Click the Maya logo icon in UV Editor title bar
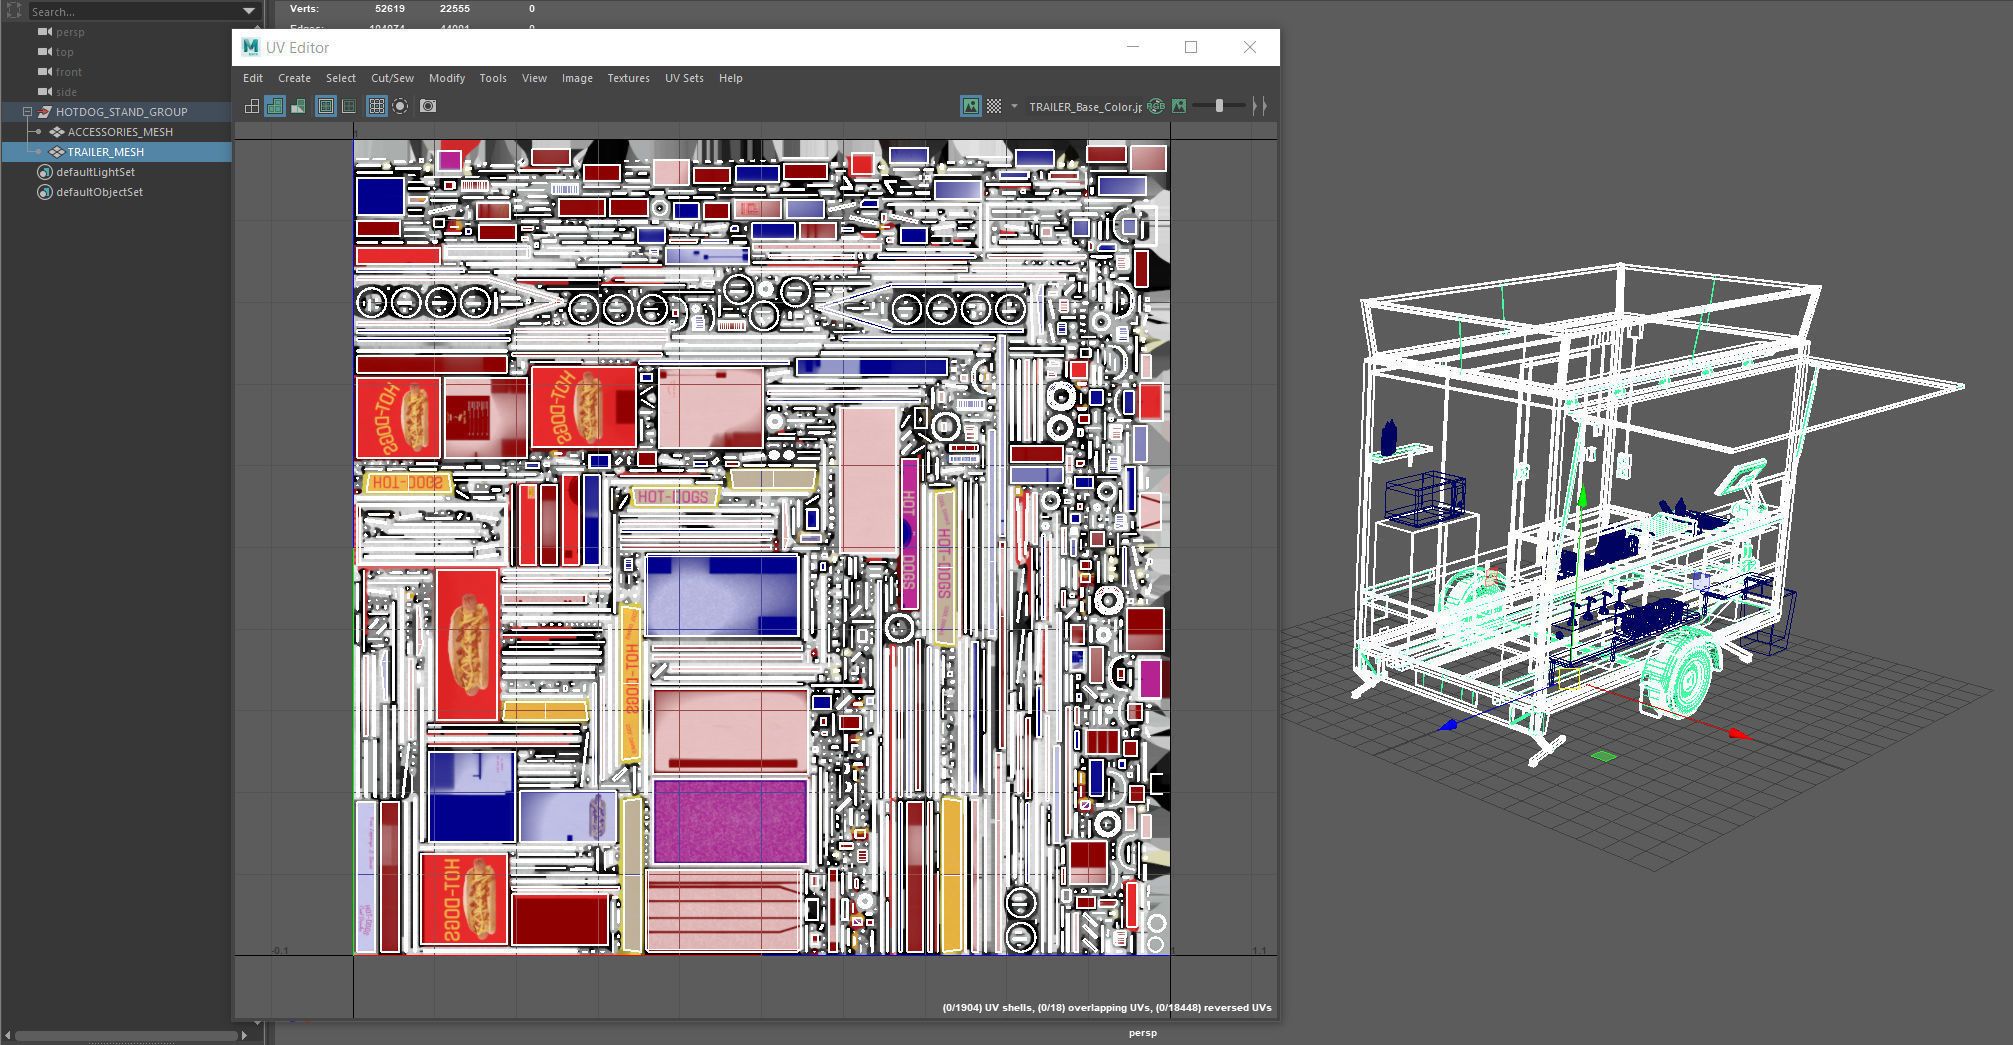This screenshot has height=1045, width=2013. [x=250, y=47]
